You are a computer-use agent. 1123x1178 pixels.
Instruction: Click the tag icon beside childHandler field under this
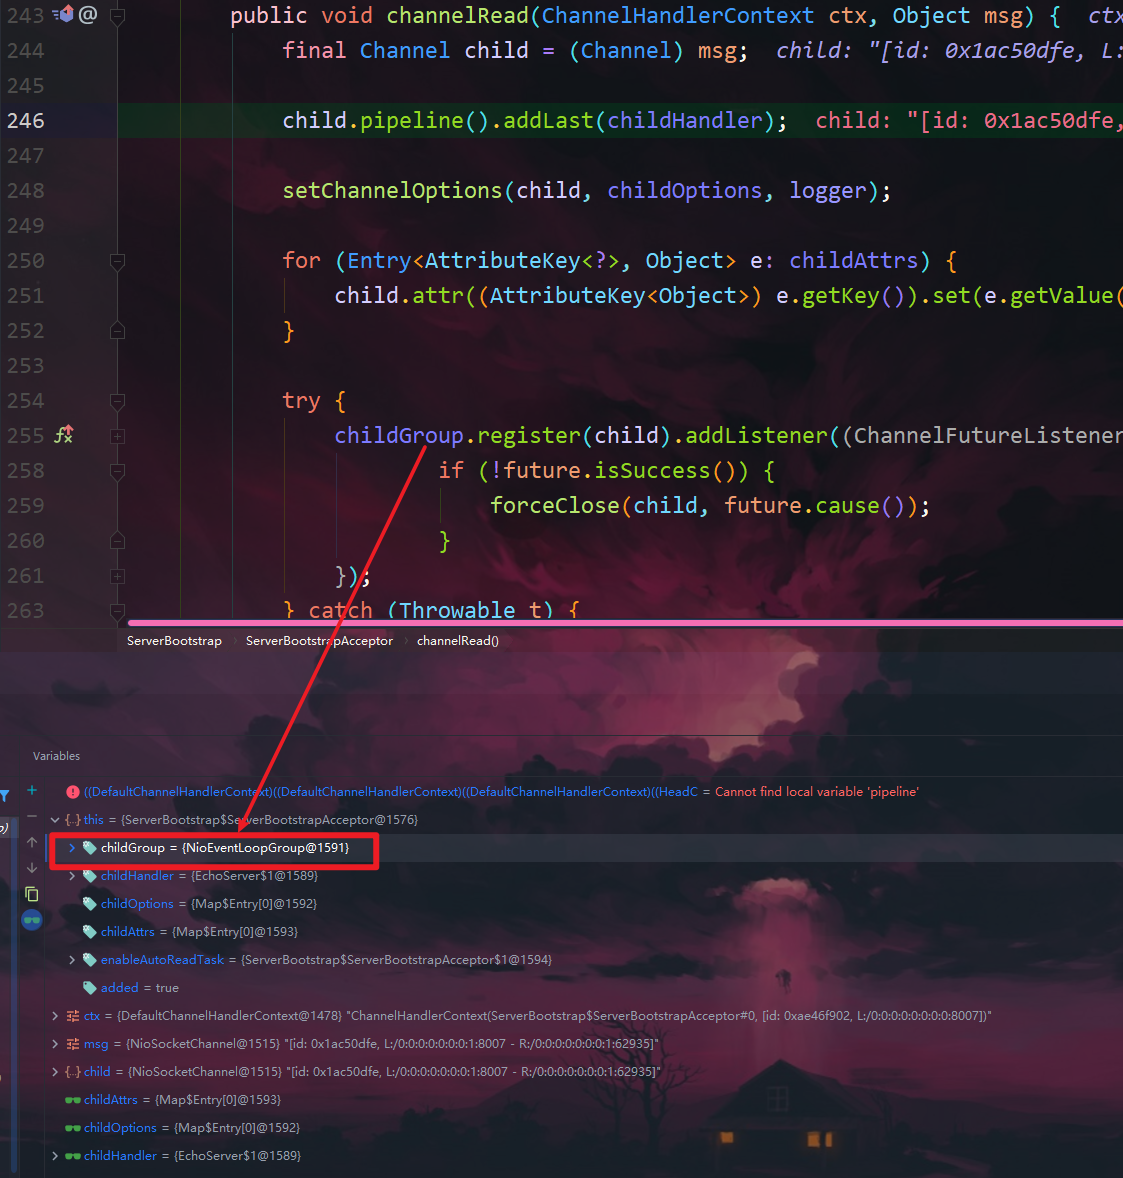(89, 876)
